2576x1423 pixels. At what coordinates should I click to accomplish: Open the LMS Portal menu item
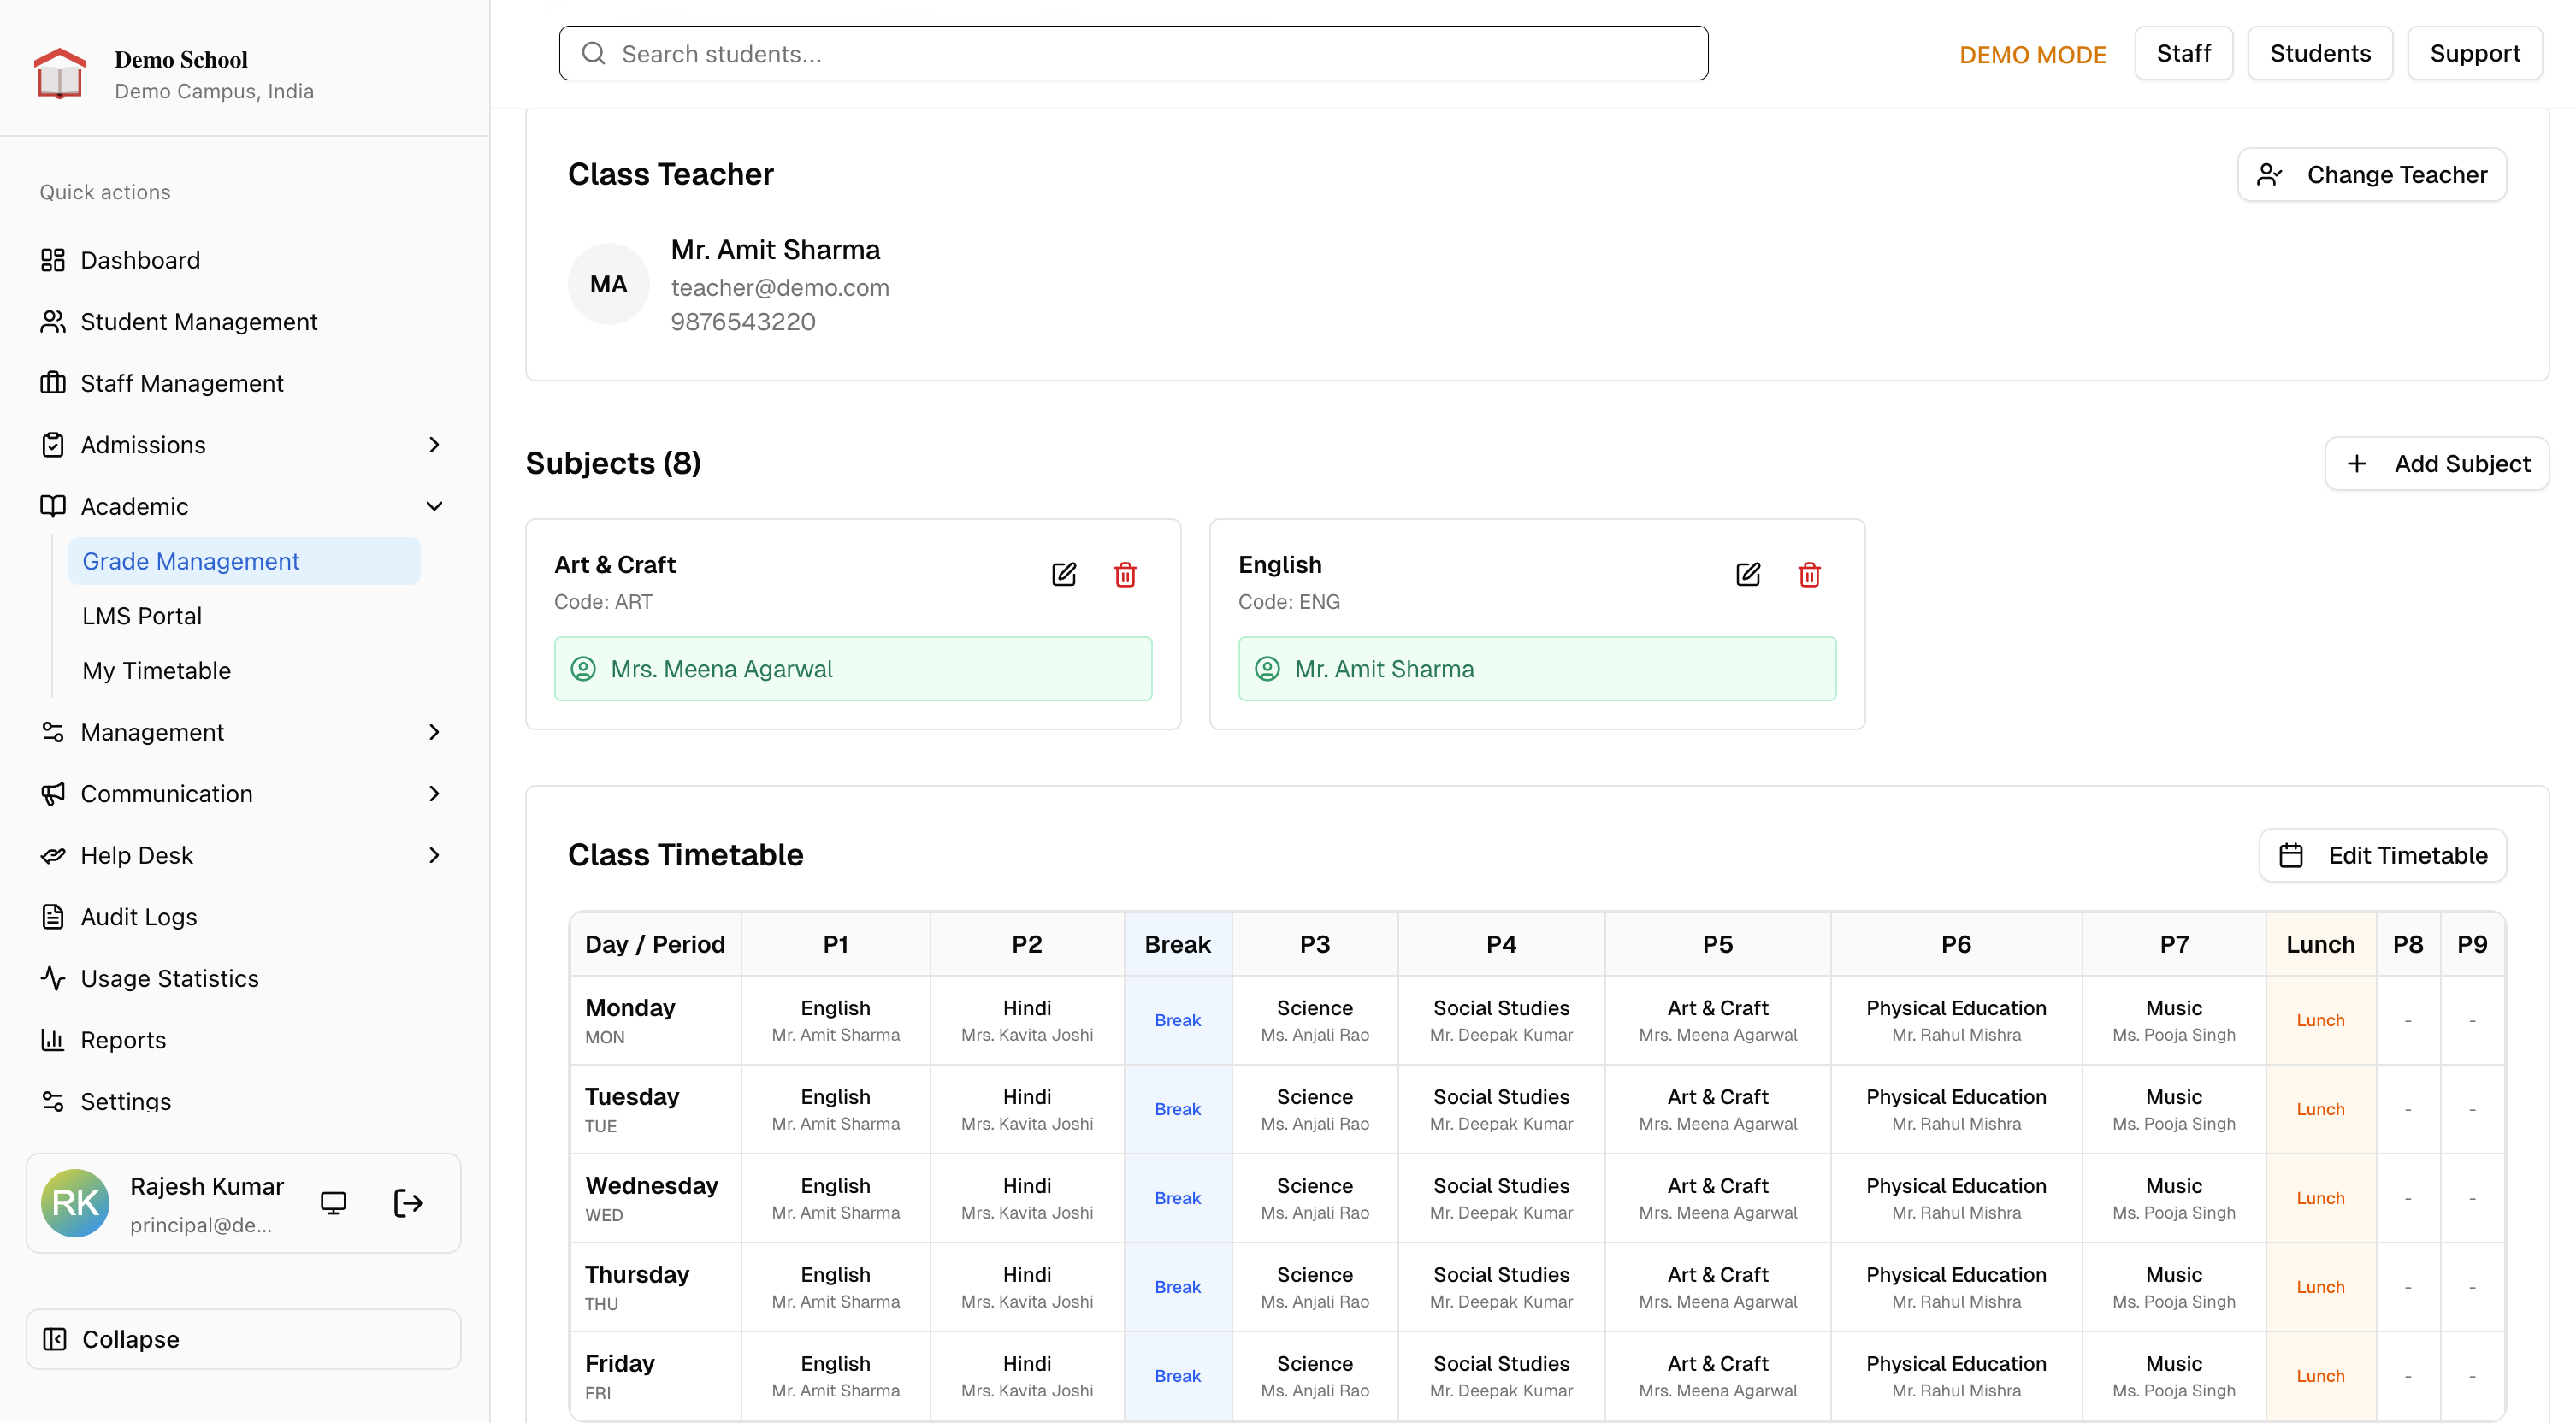[x=142, y=616]
